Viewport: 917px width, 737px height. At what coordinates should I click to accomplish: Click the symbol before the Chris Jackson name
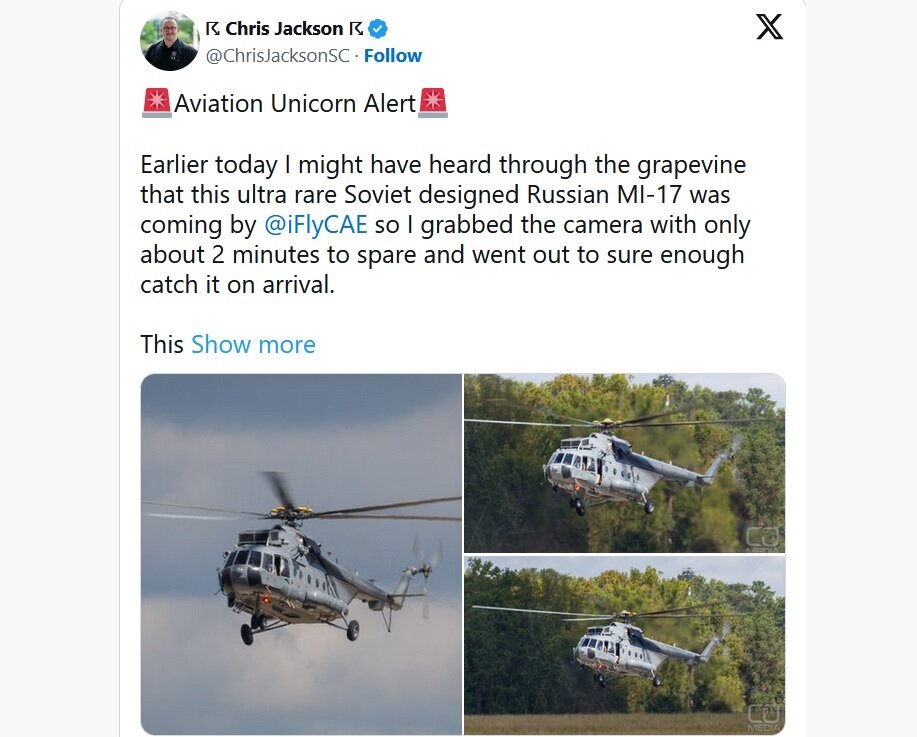212,28
